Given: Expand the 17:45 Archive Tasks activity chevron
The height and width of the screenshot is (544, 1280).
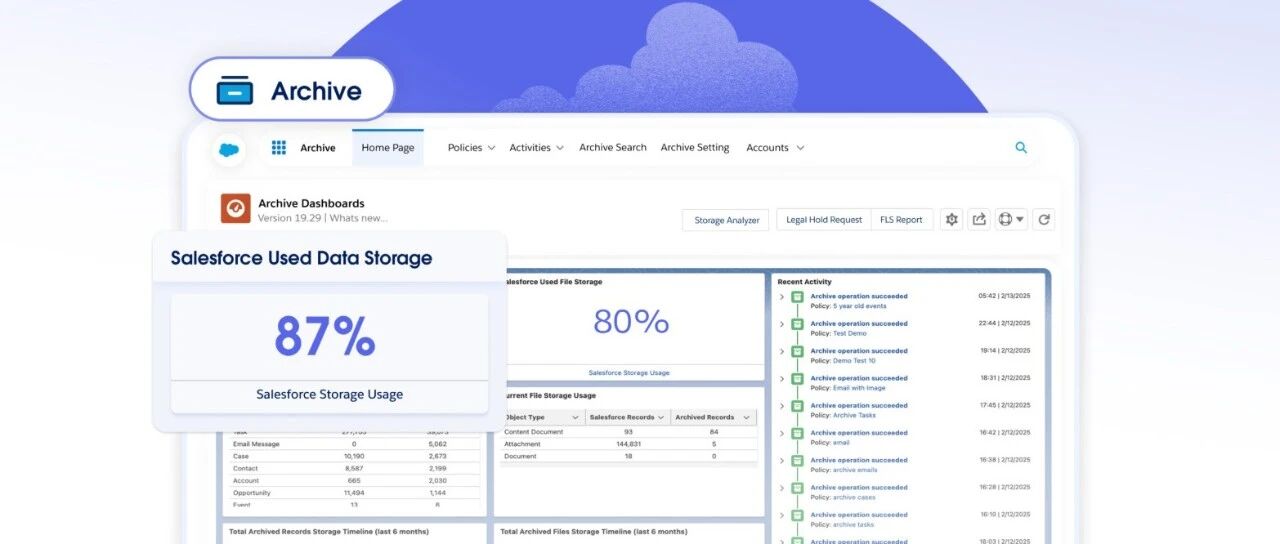Looking at the screenshot, I should click(782, 406).
